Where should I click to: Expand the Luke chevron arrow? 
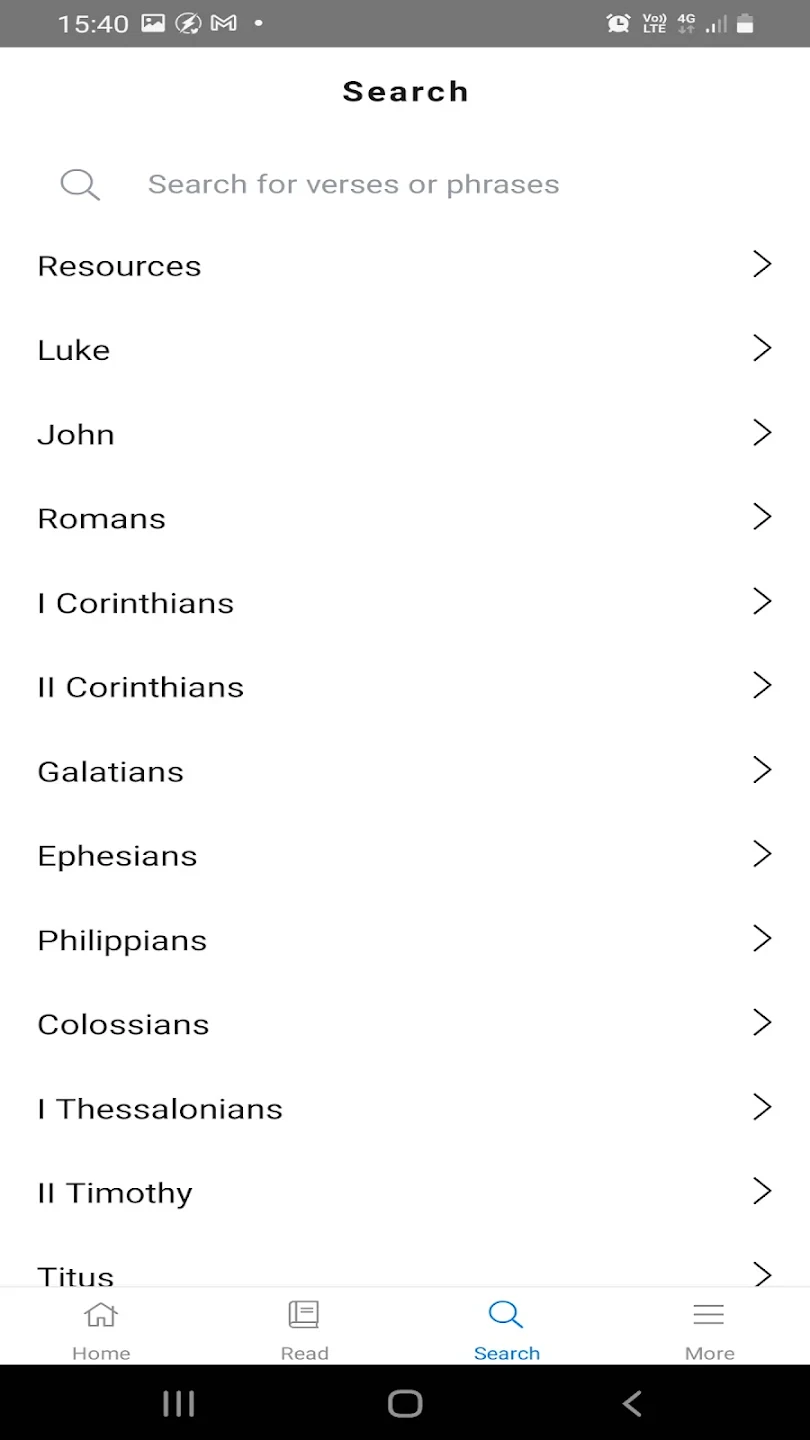click(762, 348)
